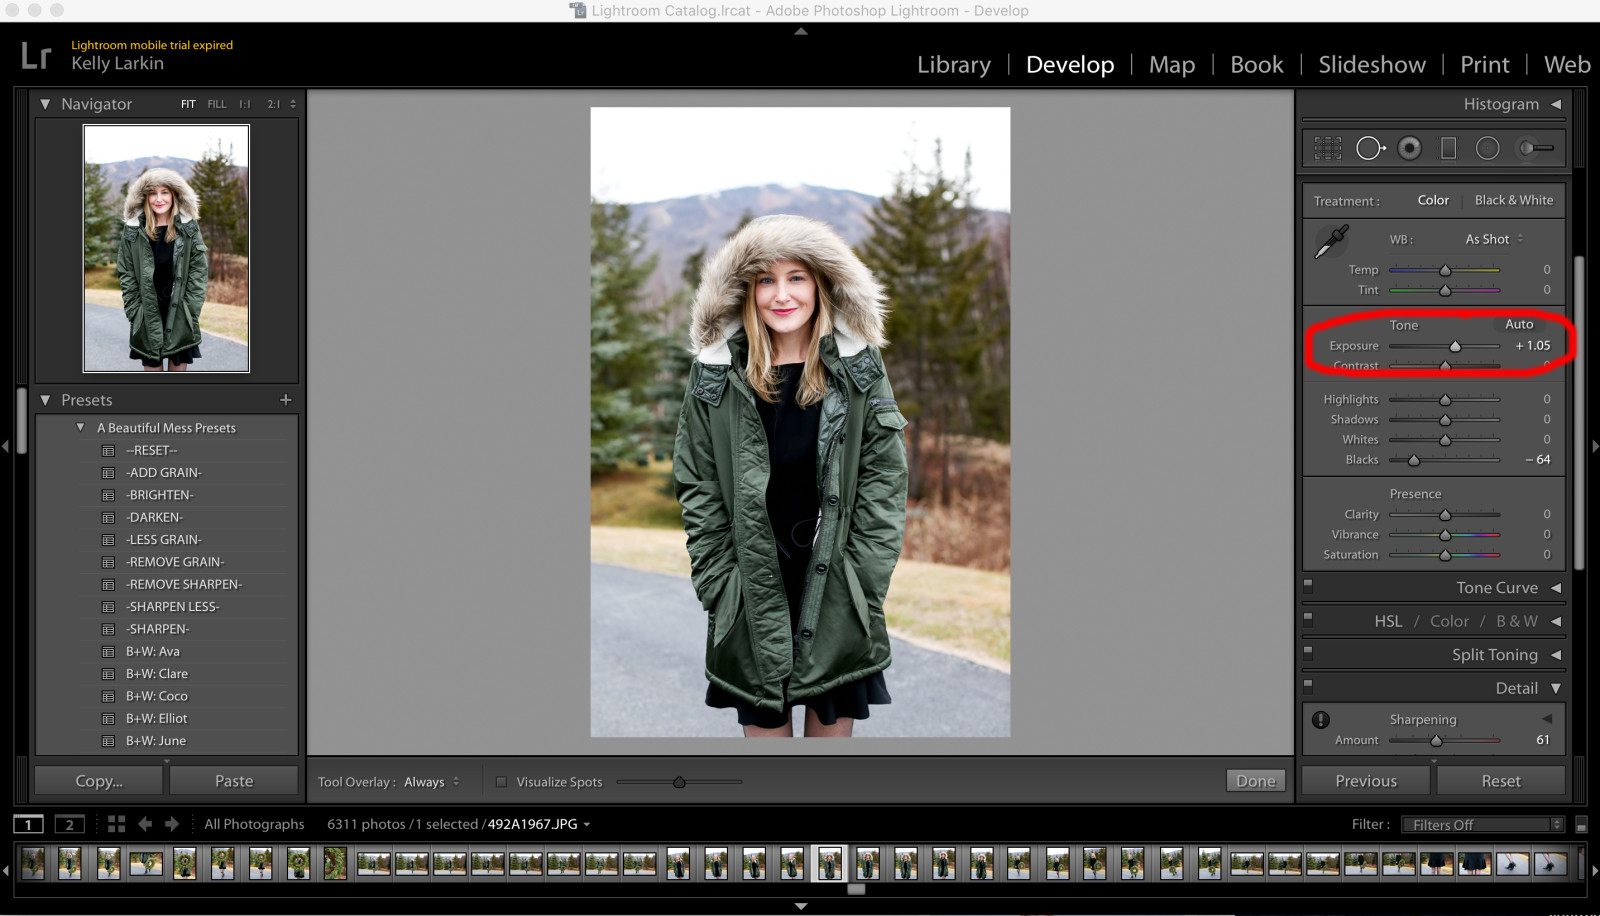Click the Grid view icon above the filmstrip
Viewport: 1600px width, 916px height.
(x=117, y=824)
